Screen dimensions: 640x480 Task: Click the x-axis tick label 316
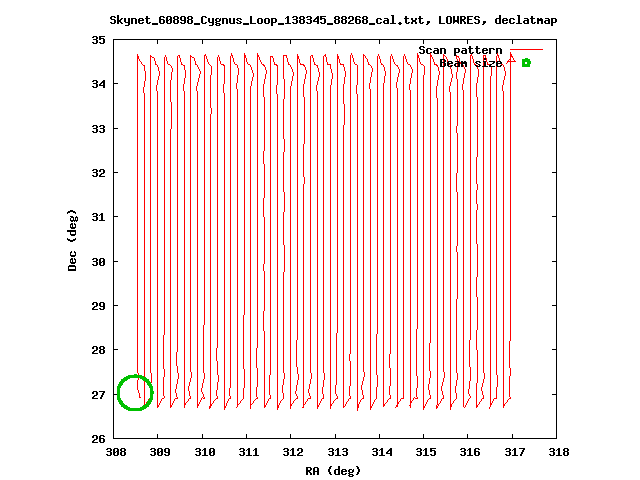click(x=470, y=452)
